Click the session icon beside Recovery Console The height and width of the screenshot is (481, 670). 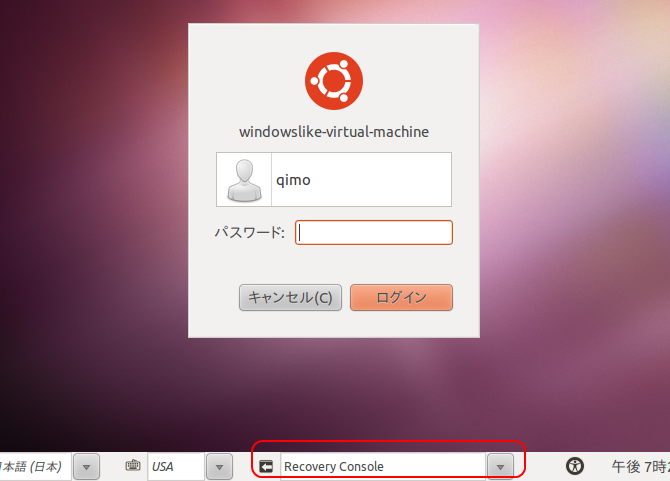tap(266, 466)
